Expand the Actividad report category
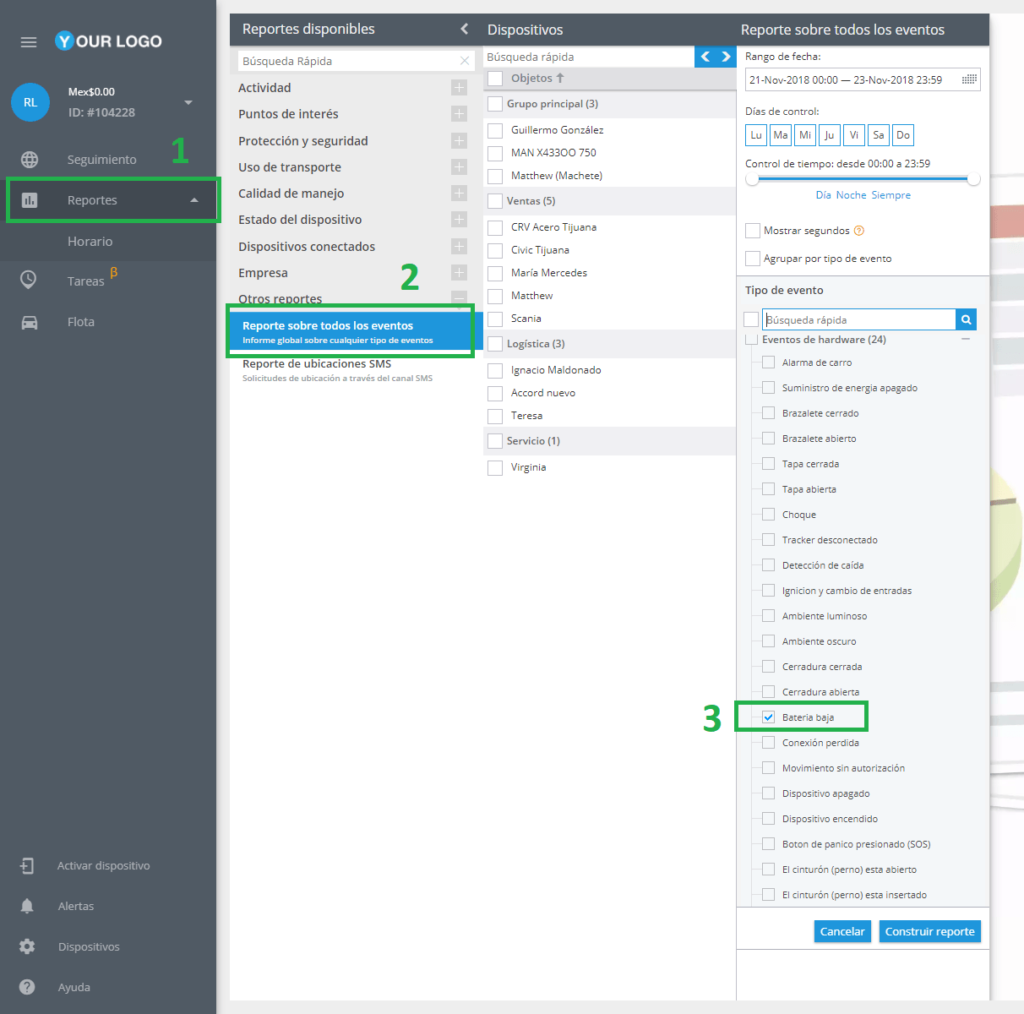 click(x=459, y=87)
